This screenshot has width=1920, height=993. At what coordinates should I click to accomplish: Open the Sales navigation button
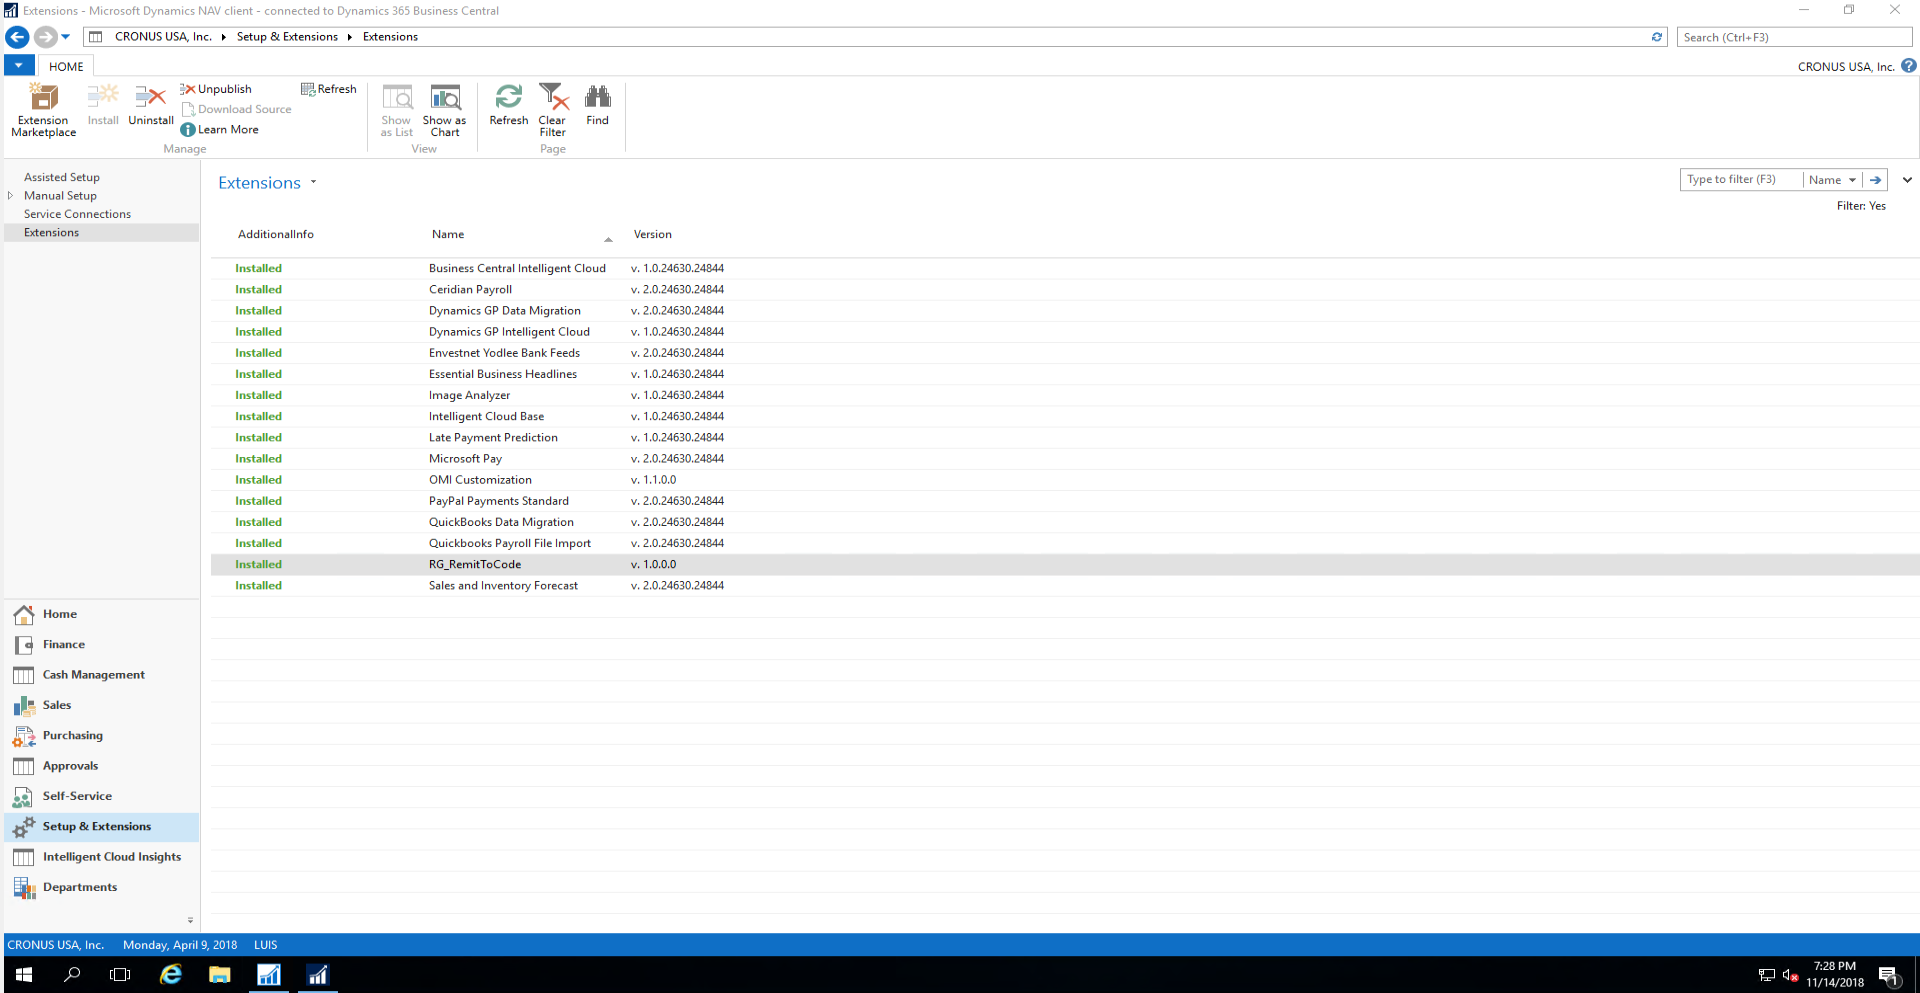[x=100, y=705]
